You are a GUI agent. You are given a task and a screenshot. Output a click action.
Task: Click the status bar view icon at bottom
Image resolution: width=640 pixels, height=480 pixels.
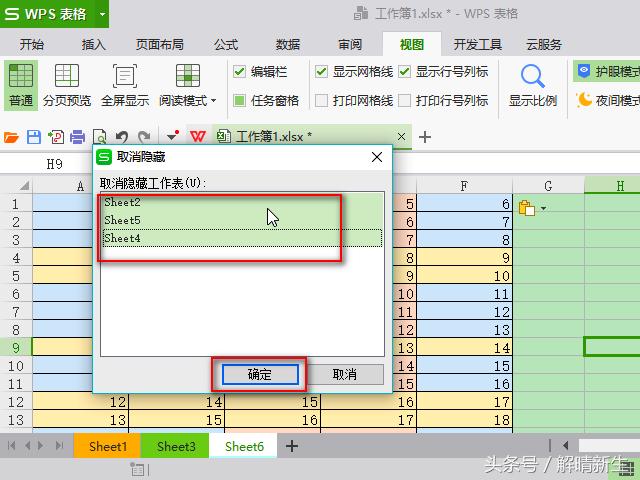137,469
